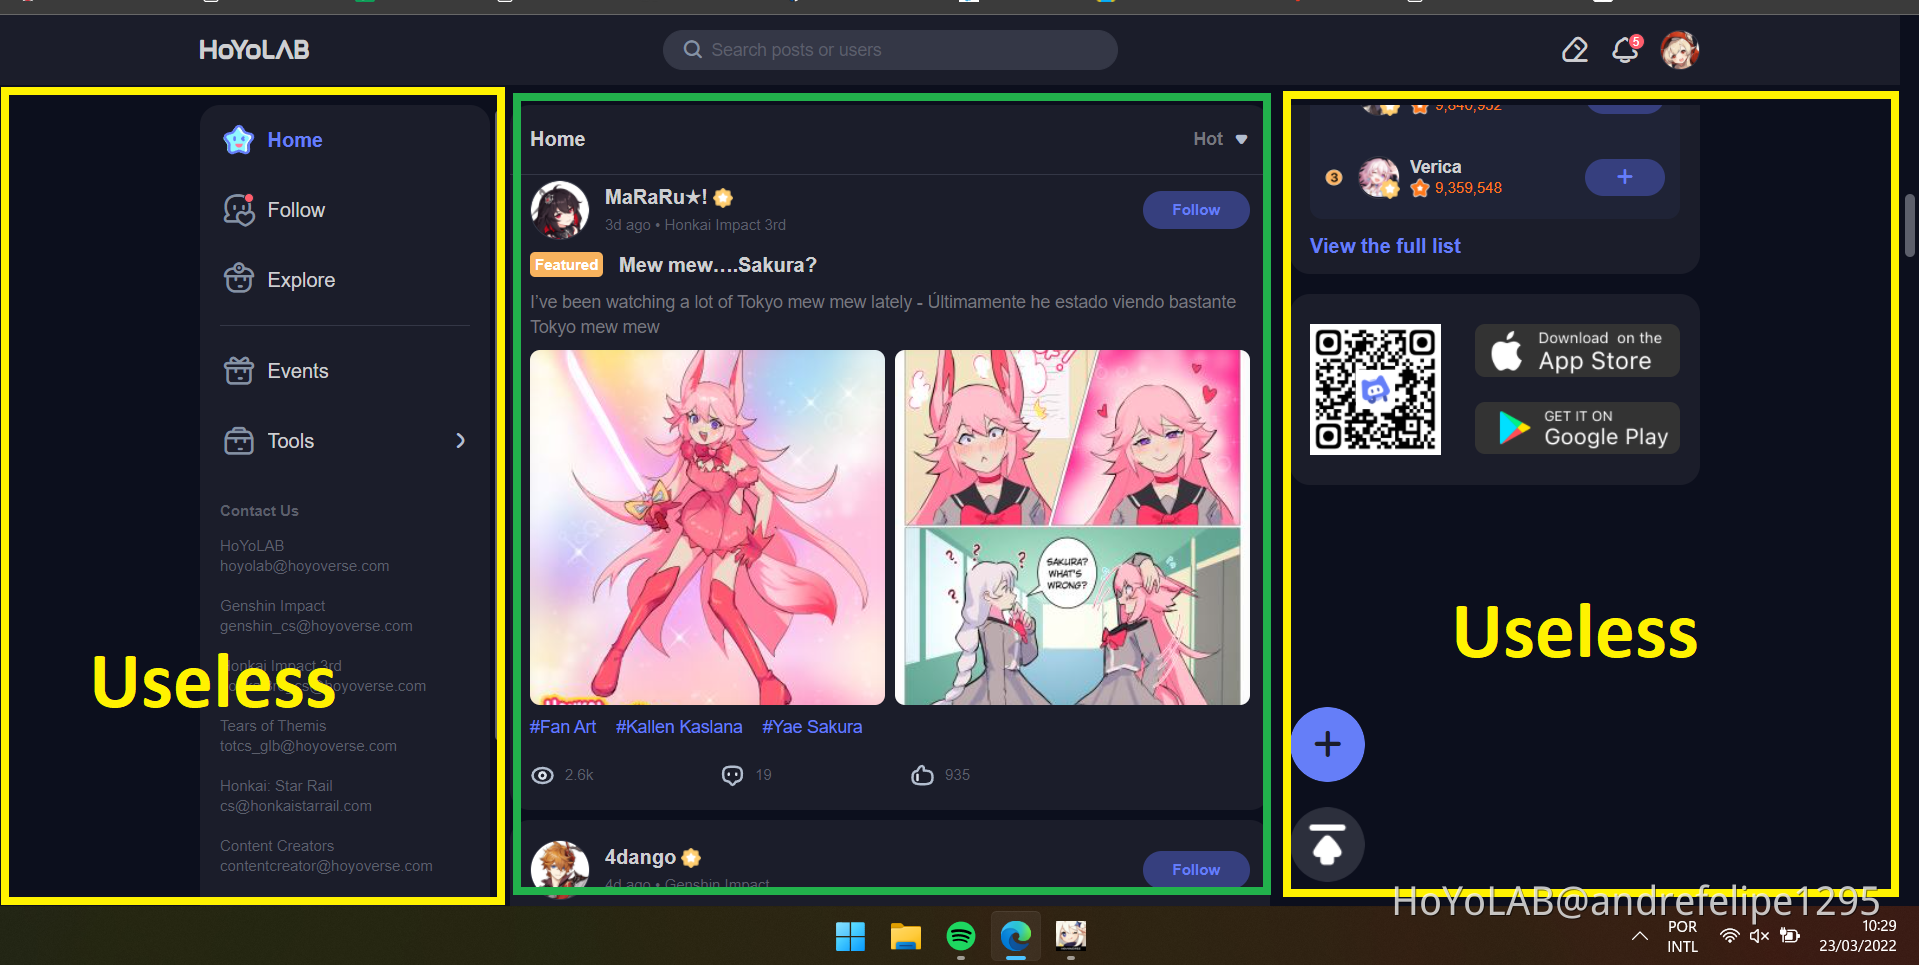The image size is (1919, 965).
Task: Expand the Tools submenu chevron
Action: click(x=460, y=441)
